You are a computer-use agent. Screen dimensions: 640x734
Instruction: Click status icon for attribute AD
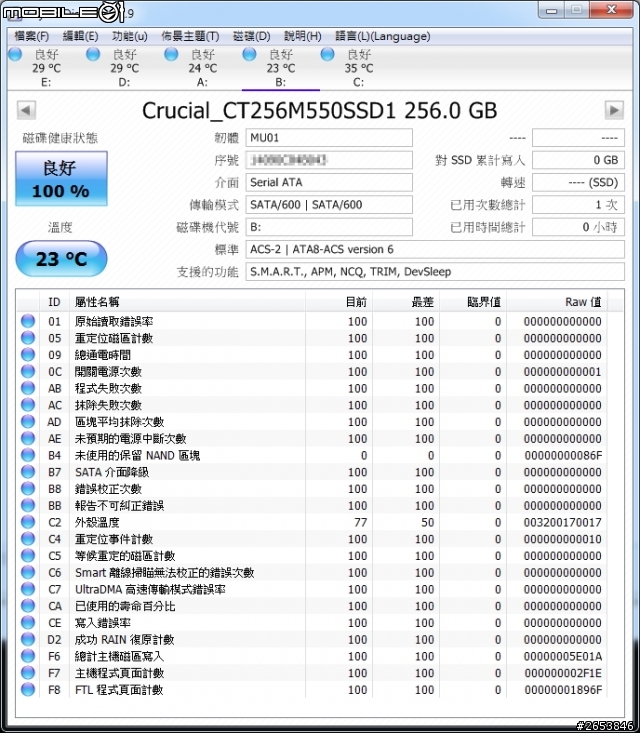point(28,421)
